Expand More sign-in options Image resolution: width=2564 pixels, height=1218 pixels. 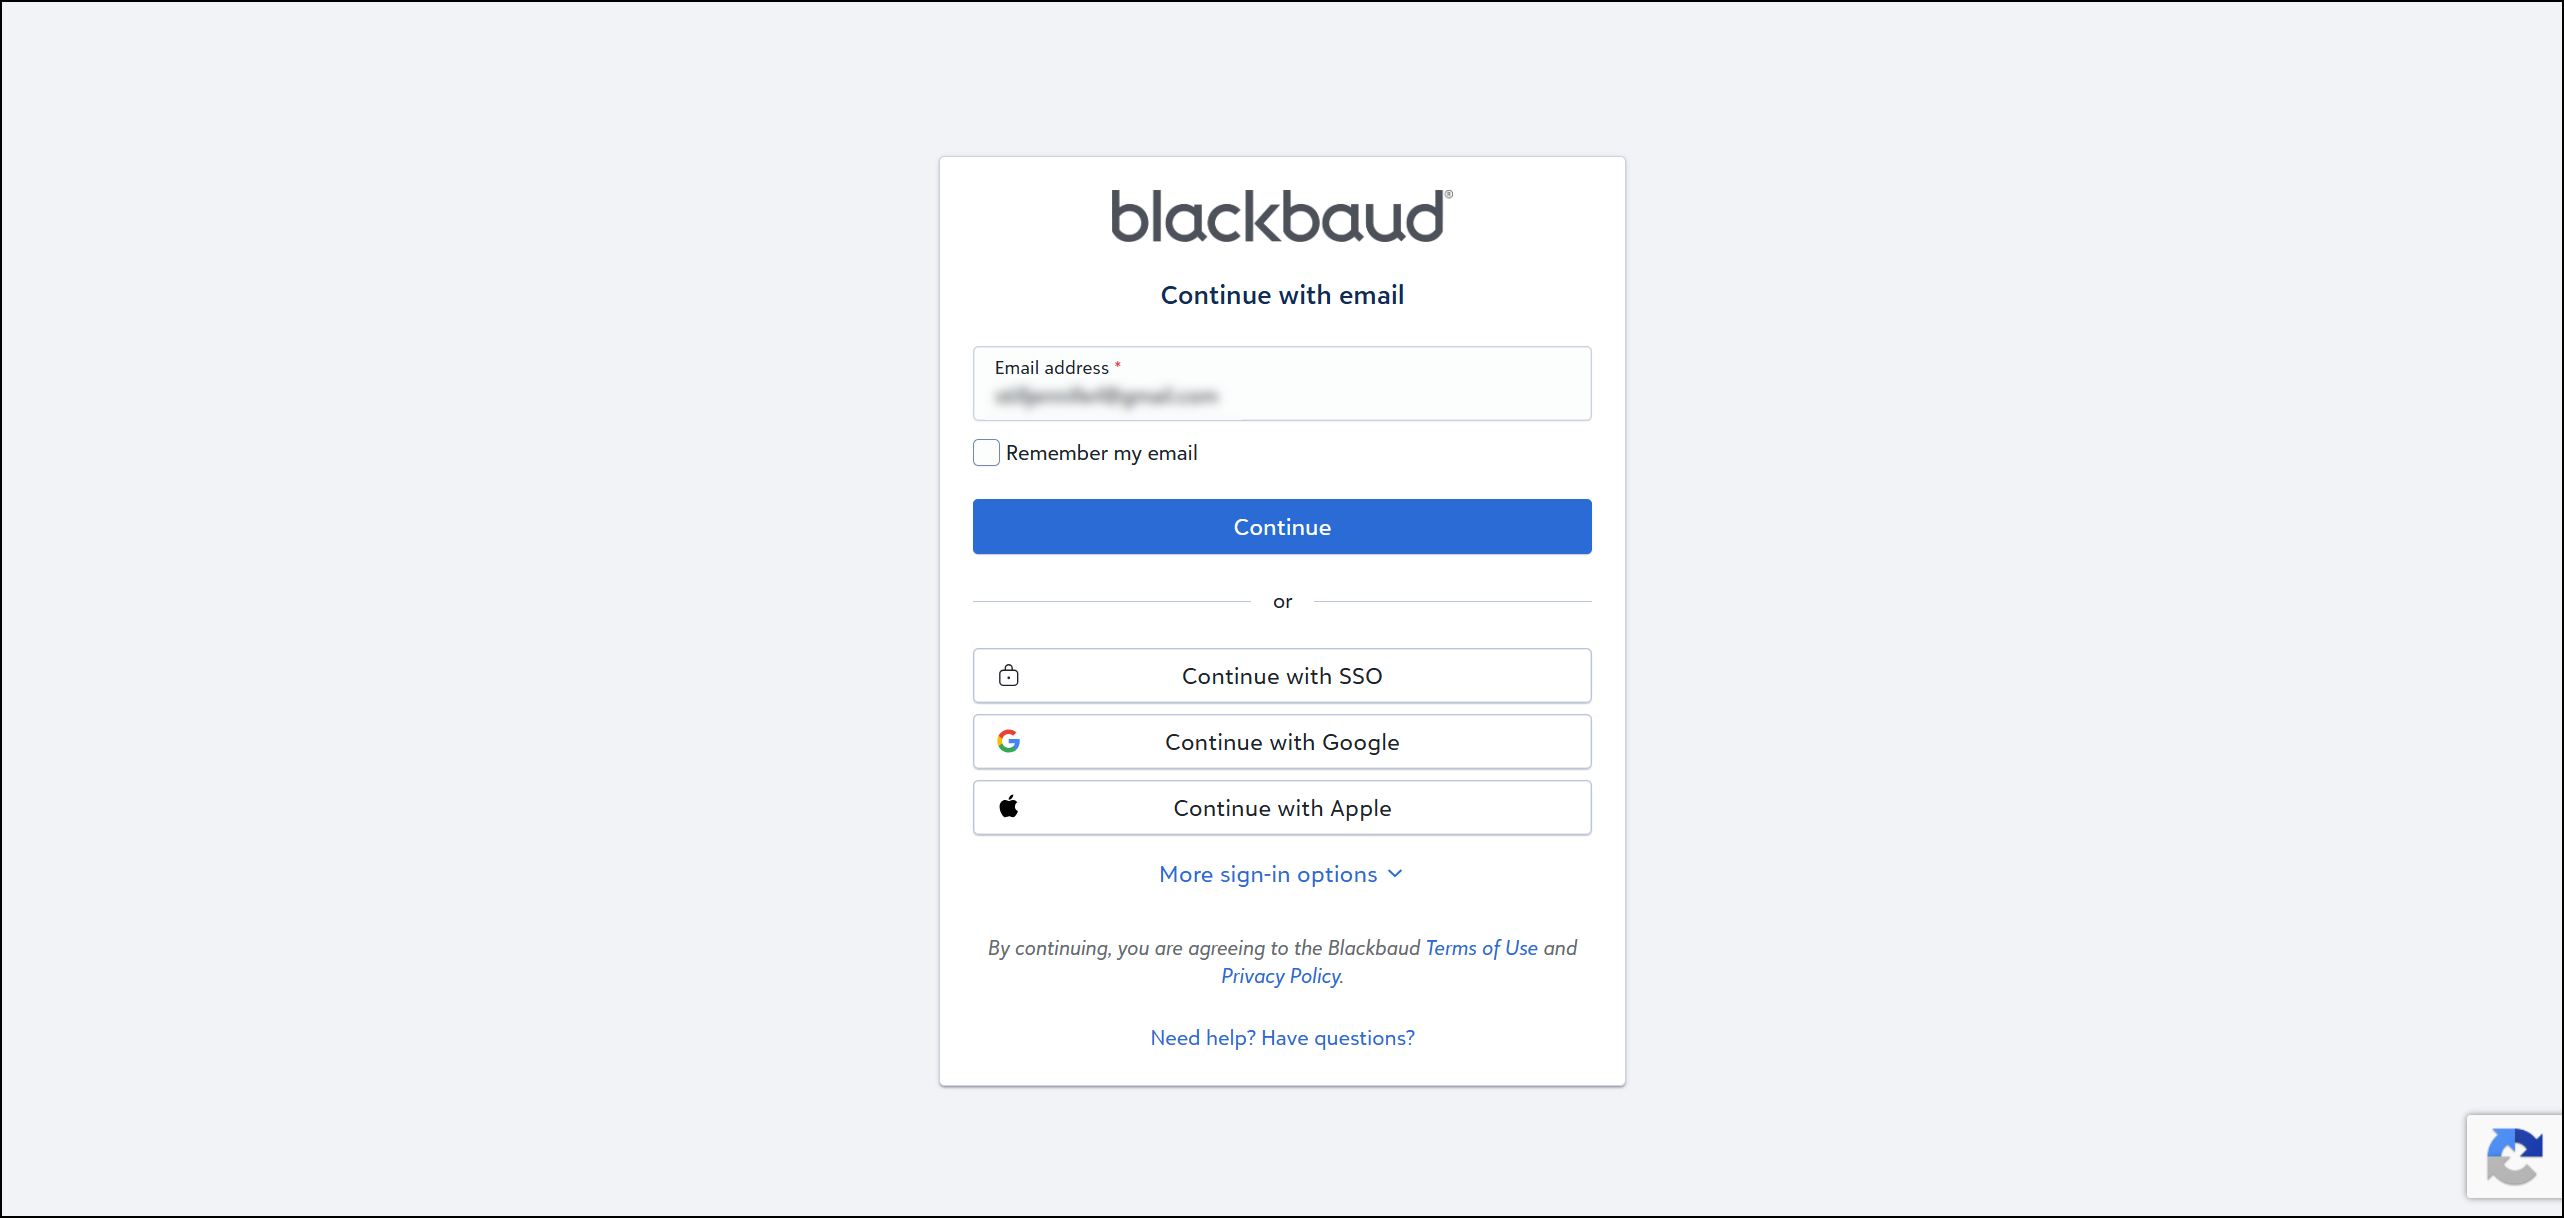coord(1281,875)
